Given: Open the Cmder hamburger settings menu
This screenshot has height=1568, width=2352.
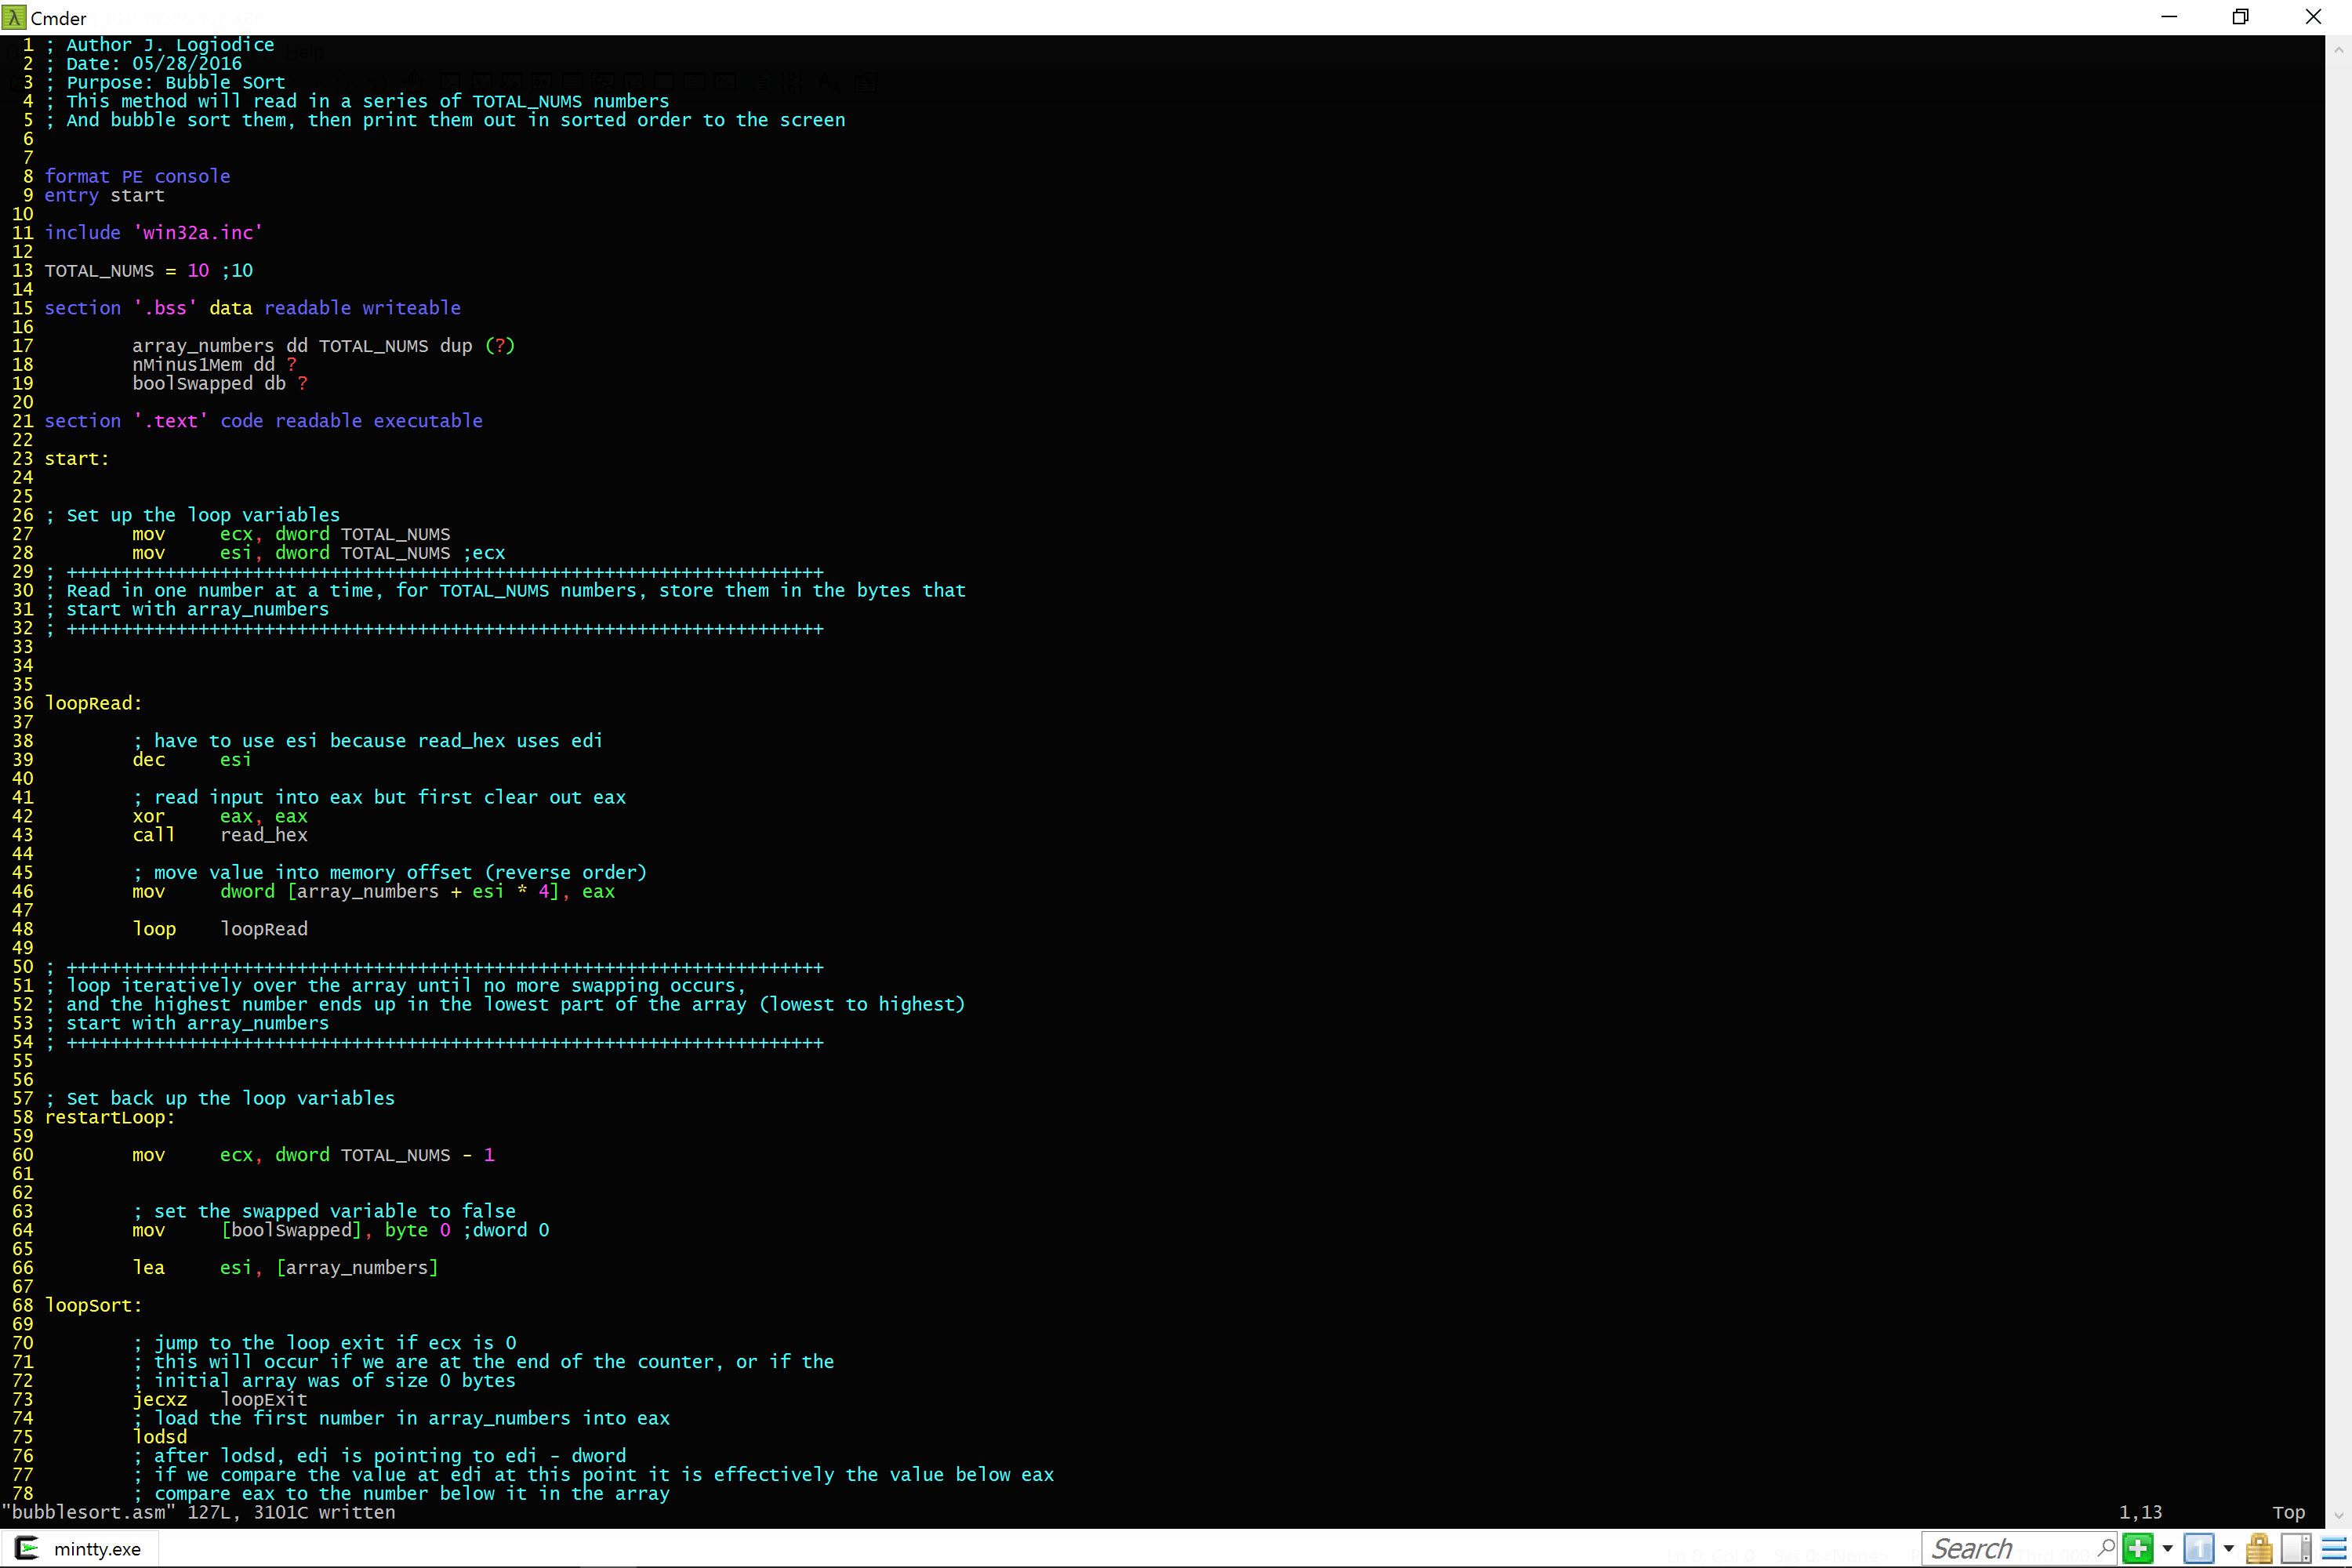Looking at the screenshot, I should pos(2334,1548).
